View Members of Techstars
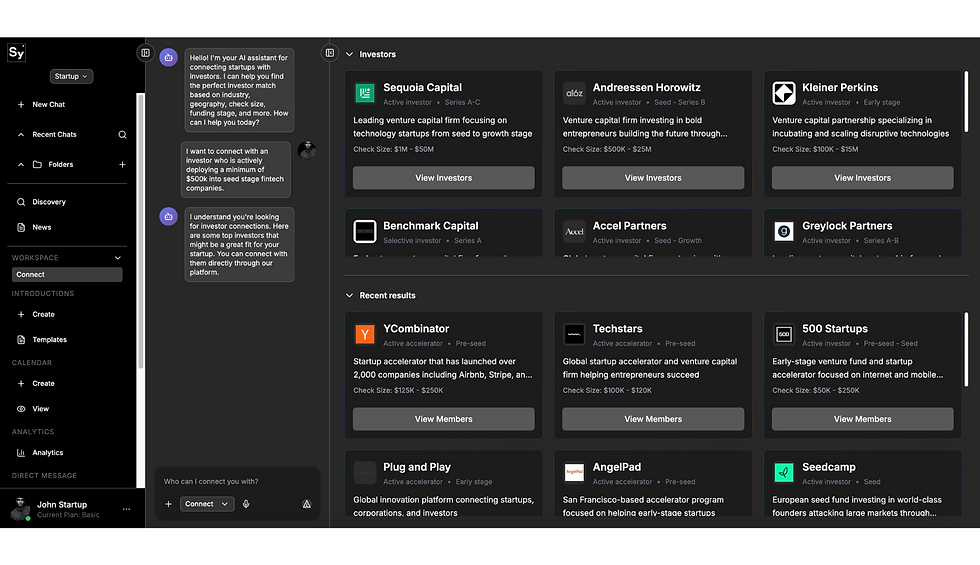980x565 pixels. click(653, 419)
